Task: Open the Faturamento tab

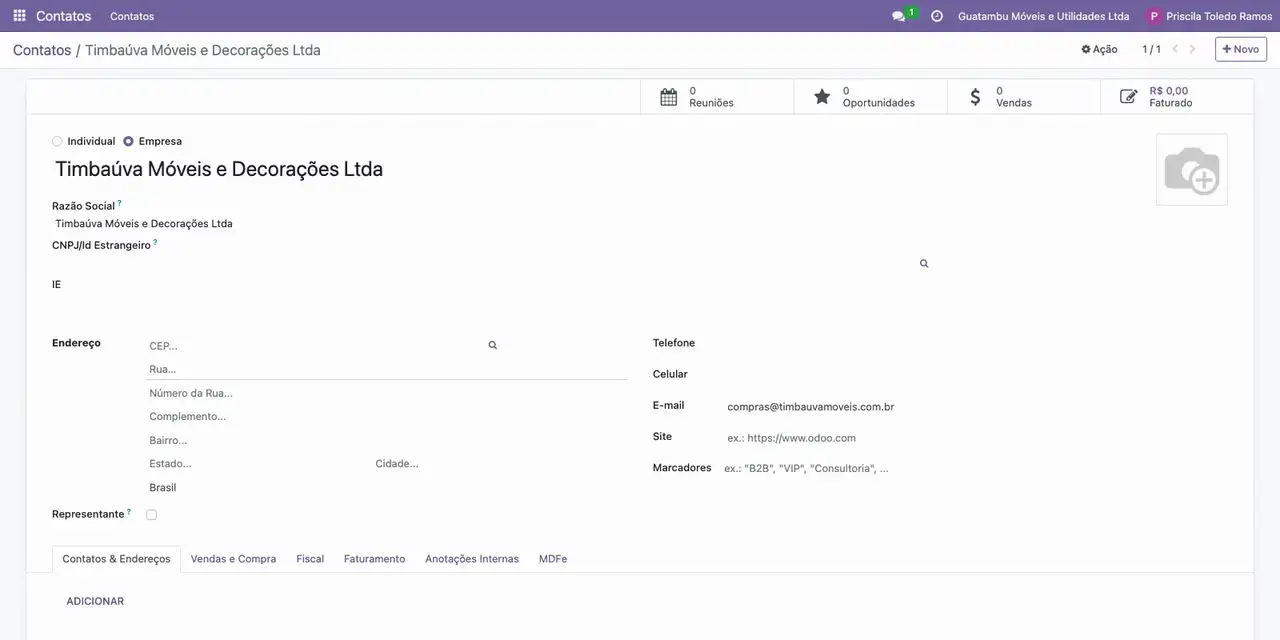Action: coord(374,559)
